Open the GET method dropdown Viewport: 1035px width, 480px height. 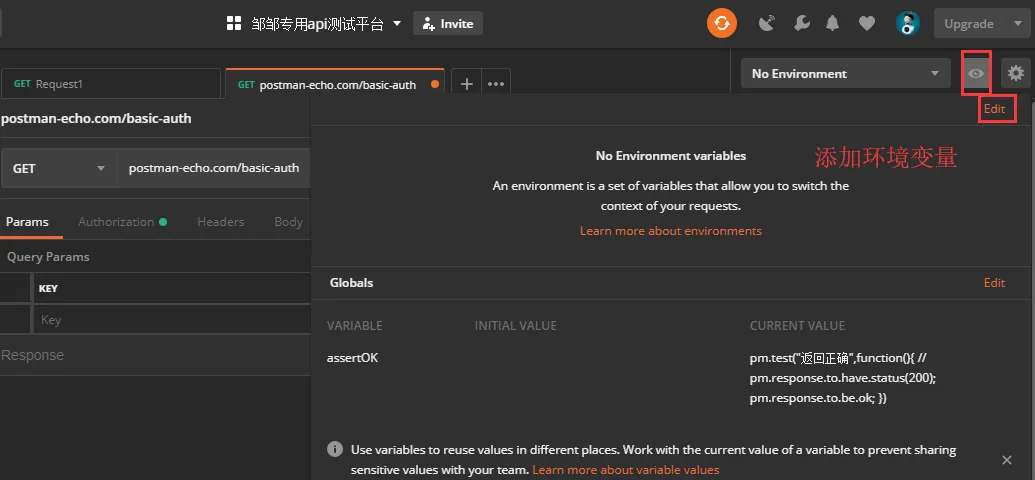point(59,168)
